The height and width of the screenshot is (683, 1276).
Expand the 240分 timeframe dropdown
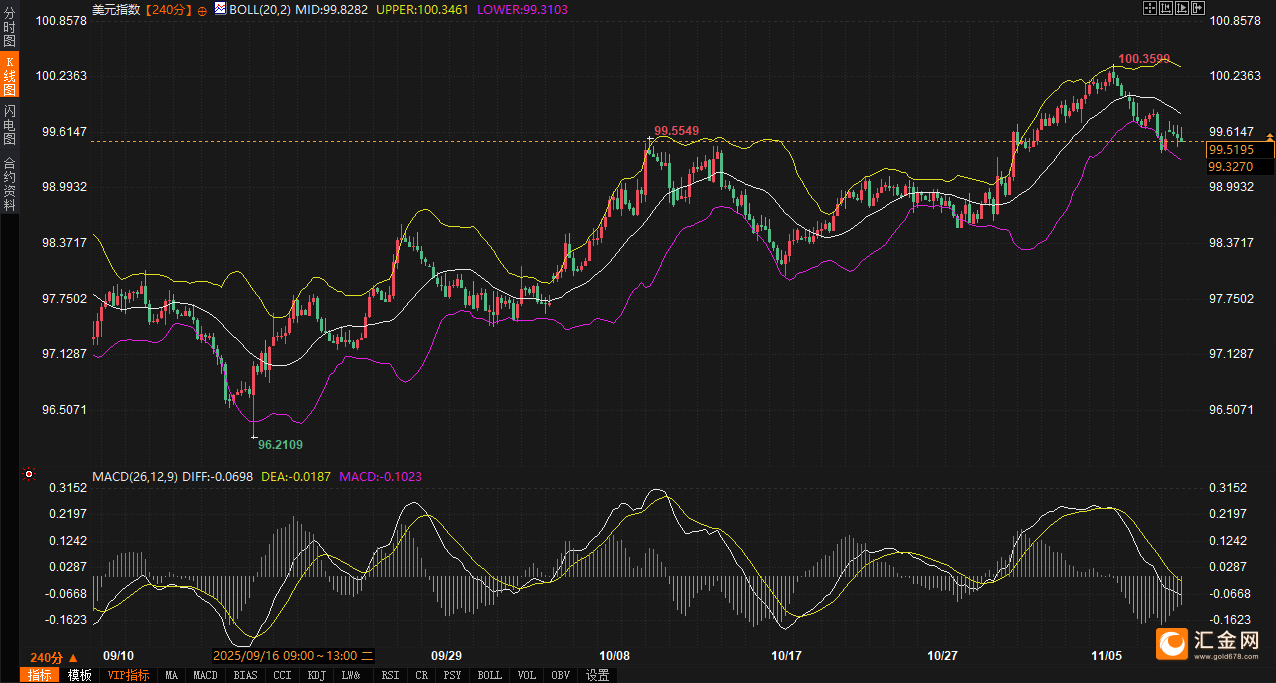[x=54, y=657]
